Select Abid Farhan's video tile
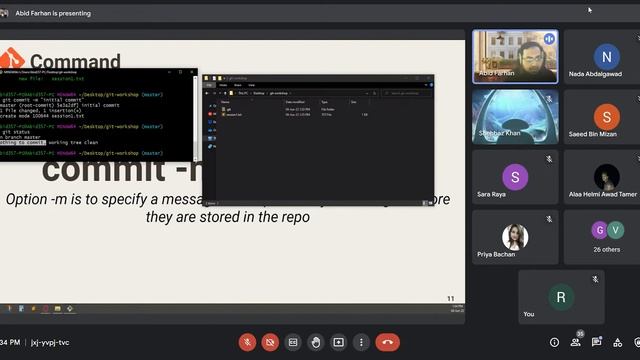The width and height of the screenshot is (640, 360). (x=515, y=57)
